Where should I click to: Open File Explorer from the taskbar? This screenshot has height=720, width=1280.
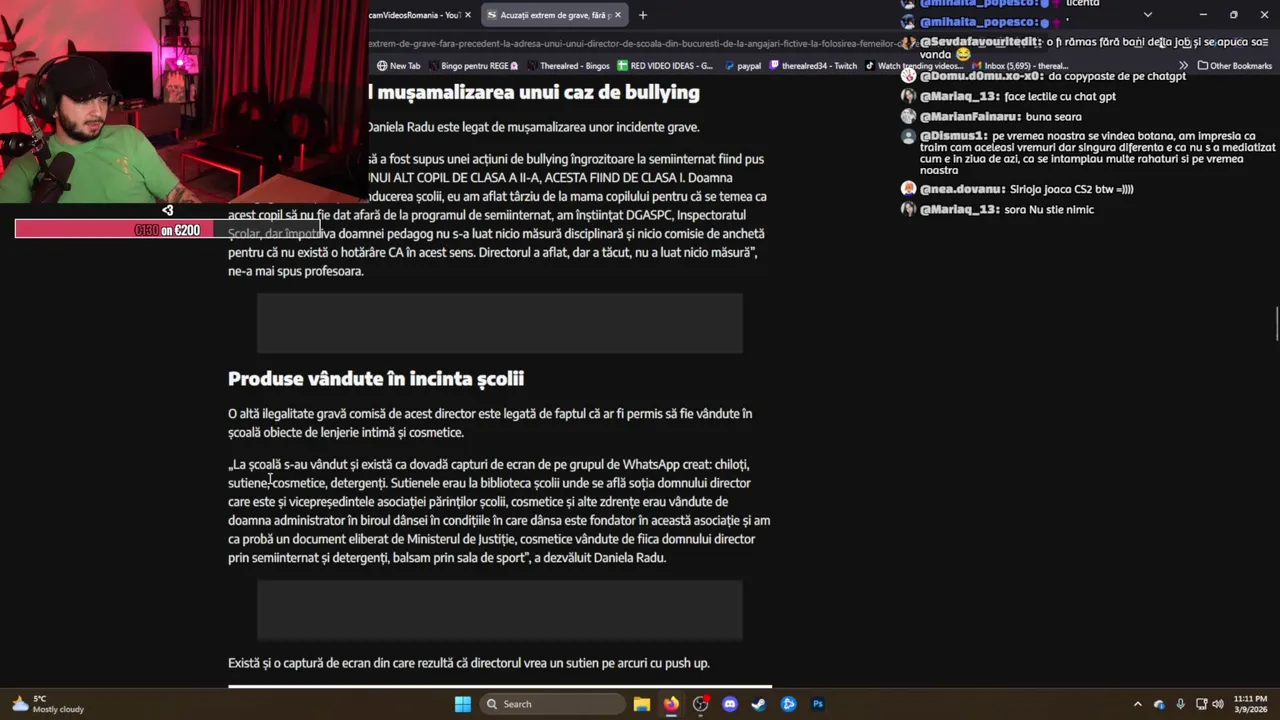coord(642,704)
